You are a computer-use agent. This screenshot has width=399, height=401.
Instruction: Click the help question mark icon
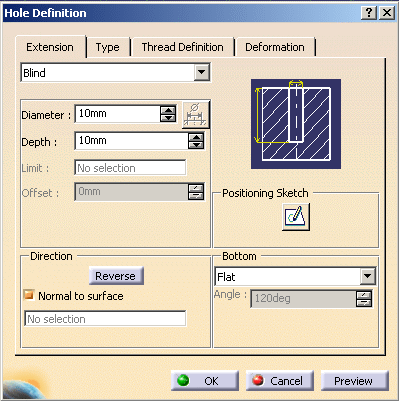pos(369,13)
